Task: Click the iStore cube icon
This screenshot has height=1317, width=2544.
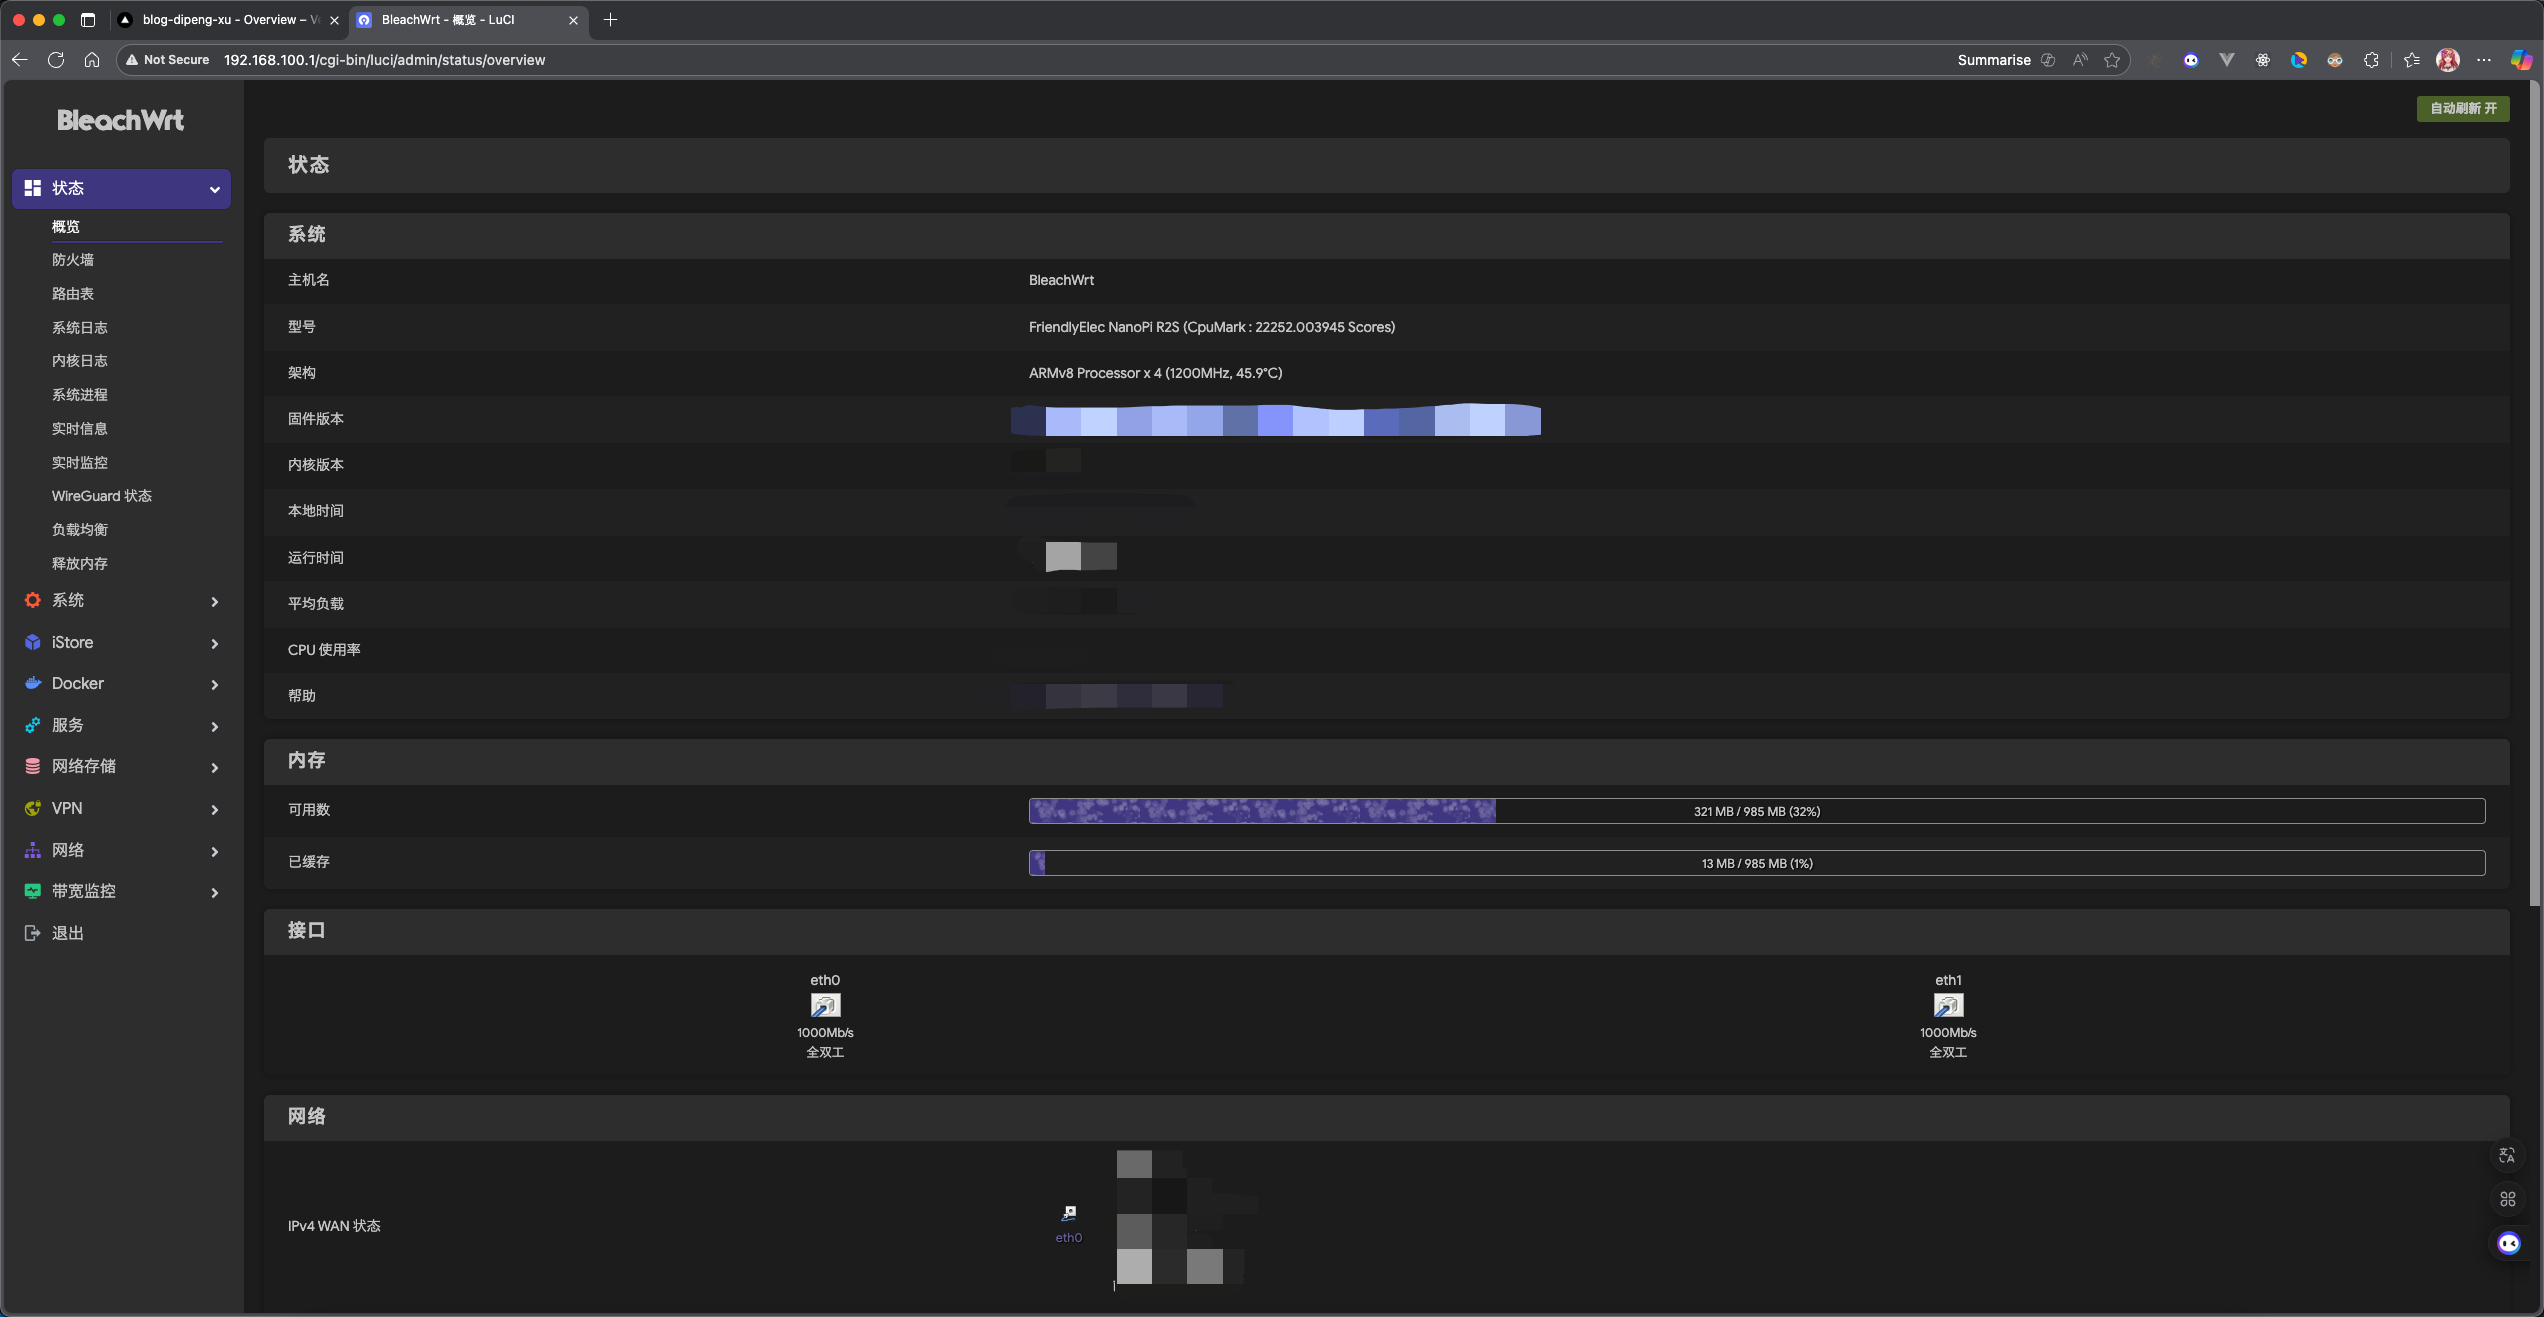Action: pos(33,642)
